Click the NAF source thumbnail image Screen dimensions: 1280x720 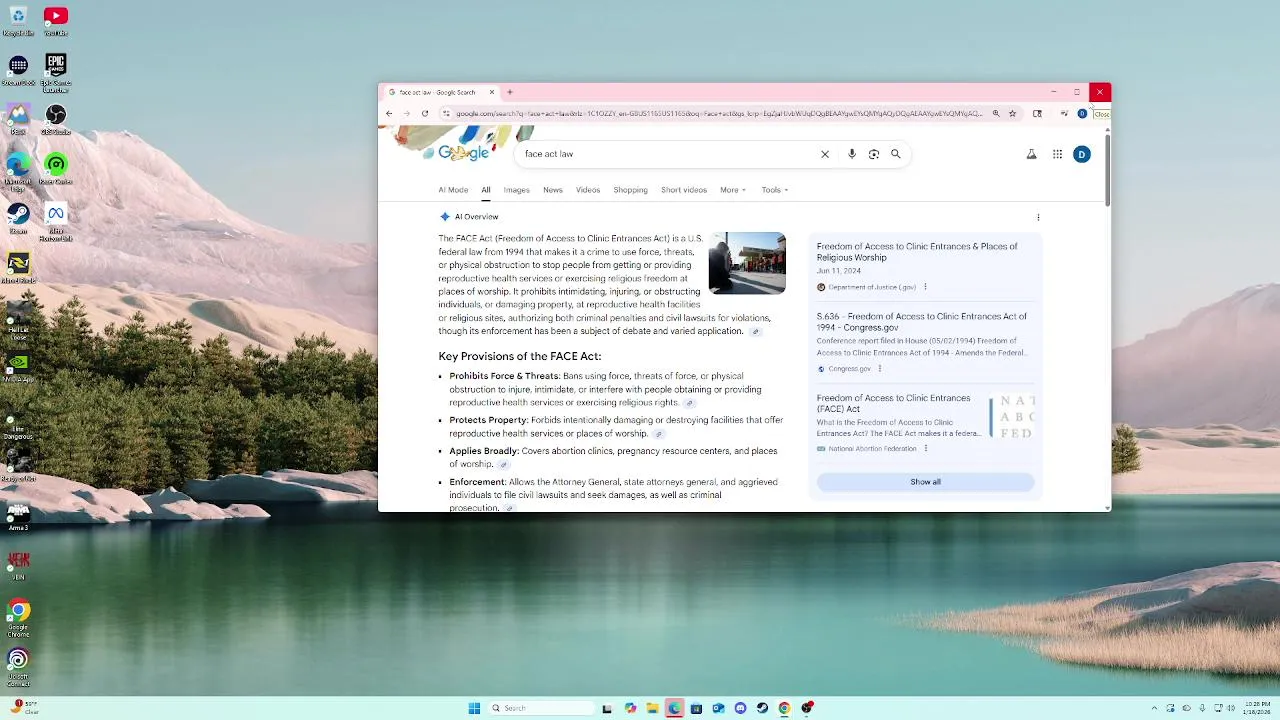1012,417
